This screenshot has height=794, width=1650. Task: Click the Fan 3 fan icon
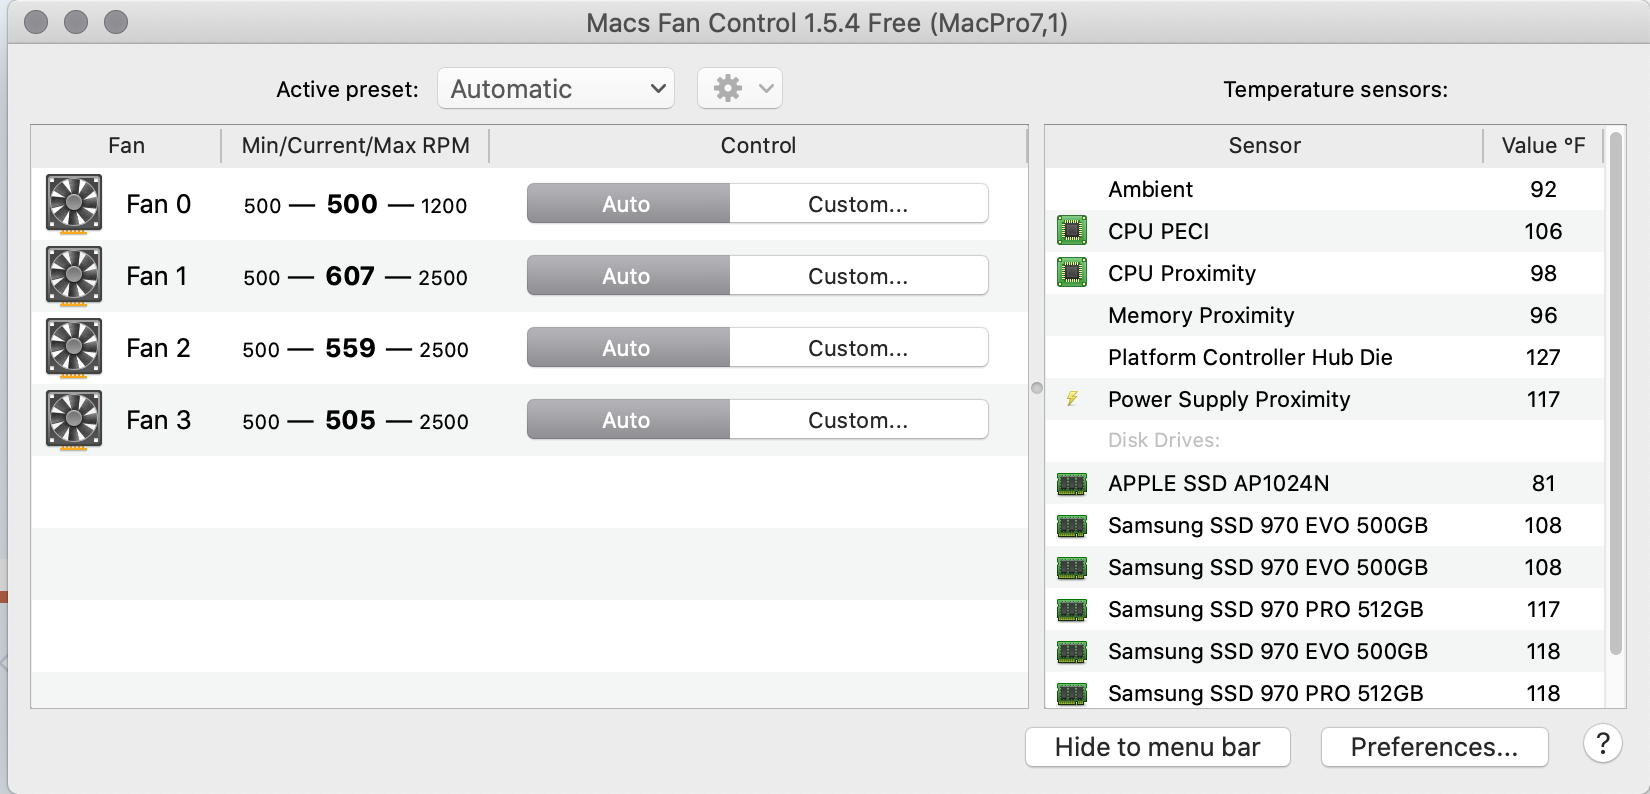point(74,420)
